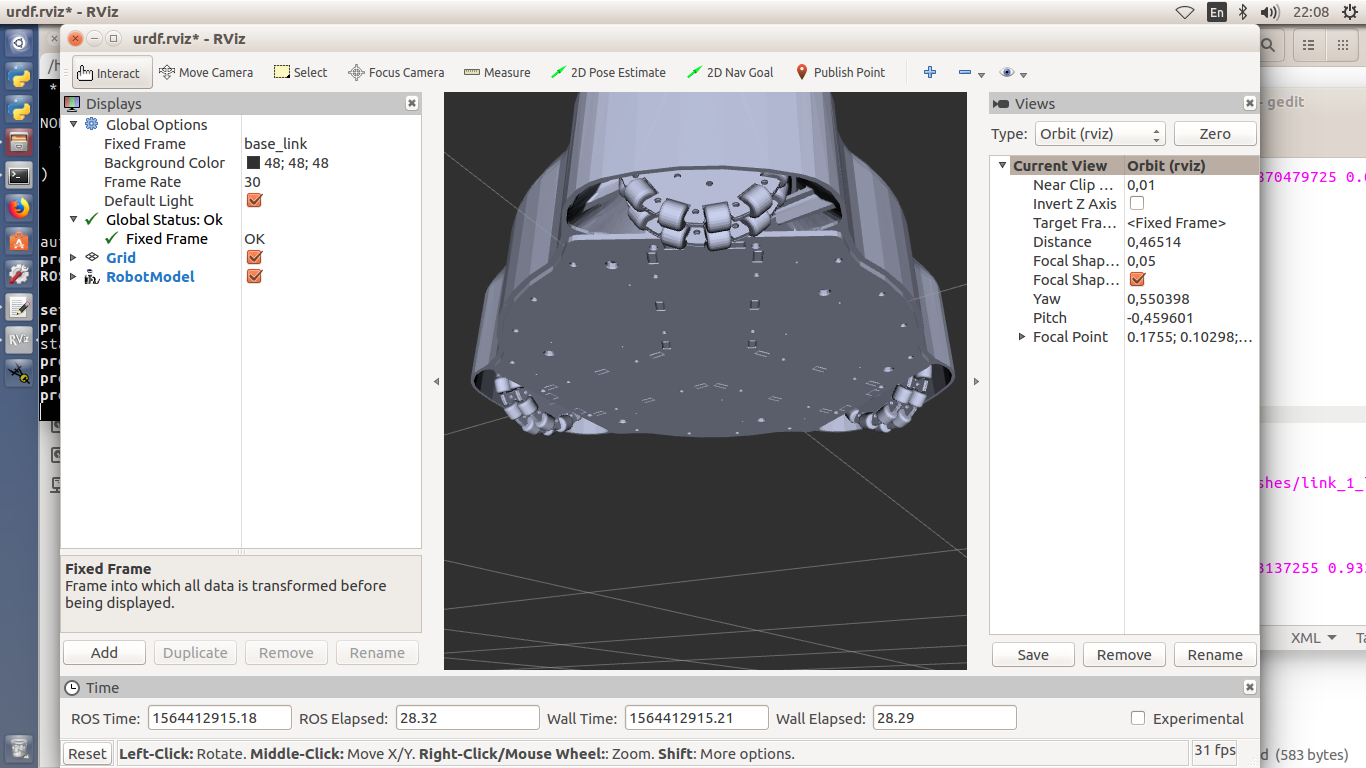Screen dimensions: 1366x768
Task: Collapse the Current View node
Action: point(1003,165)
